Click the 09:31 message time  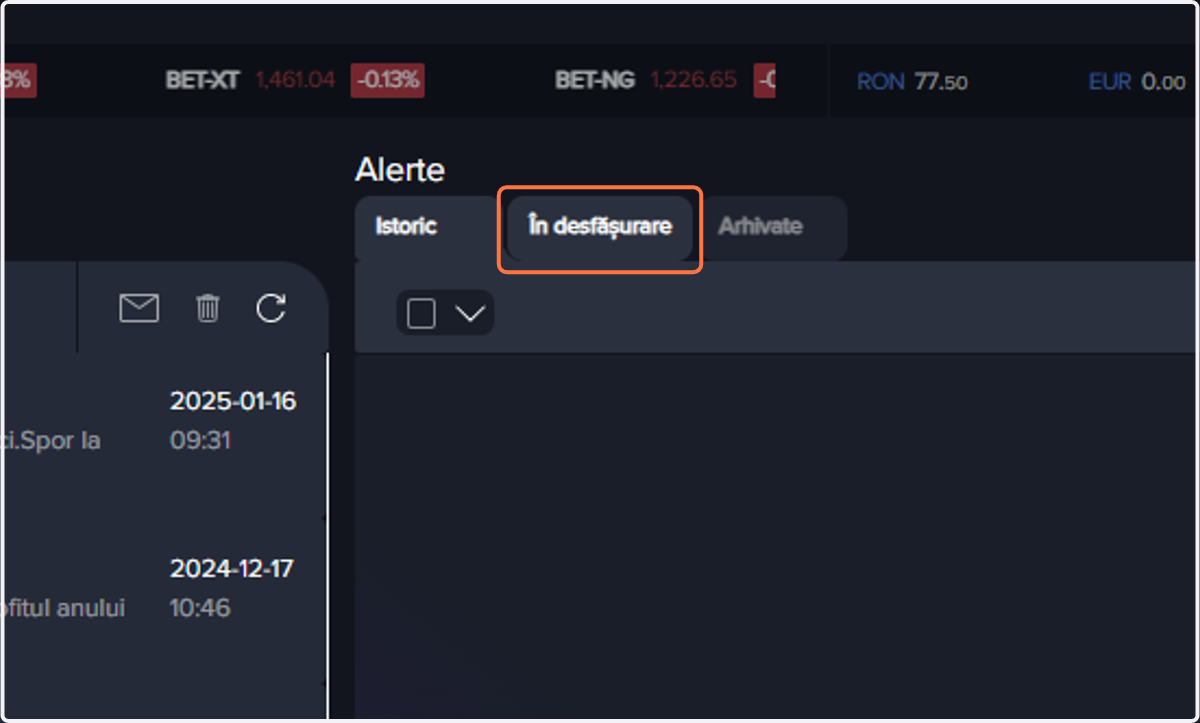click(x=200, y=441)
